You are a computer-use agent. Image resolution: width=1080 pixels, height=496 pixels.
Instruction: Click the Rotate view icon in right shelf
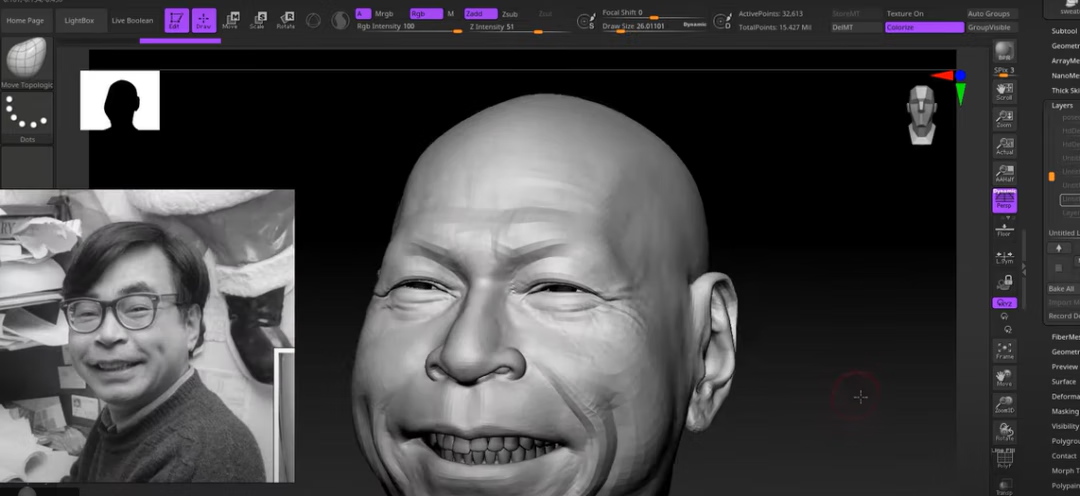(1004, 432)
